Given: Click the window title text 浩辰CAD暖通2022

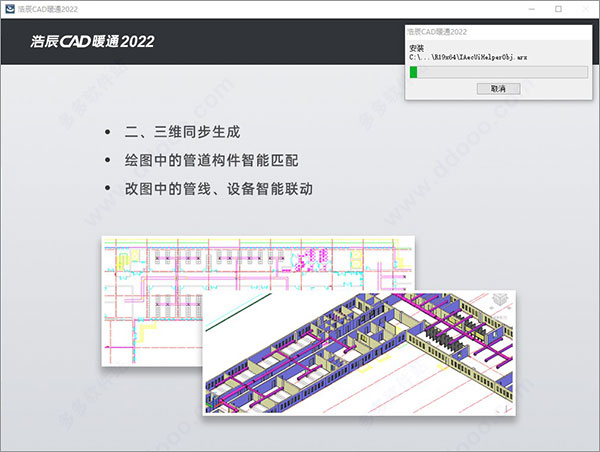Looking at the screenshot, I should (48, 9).
